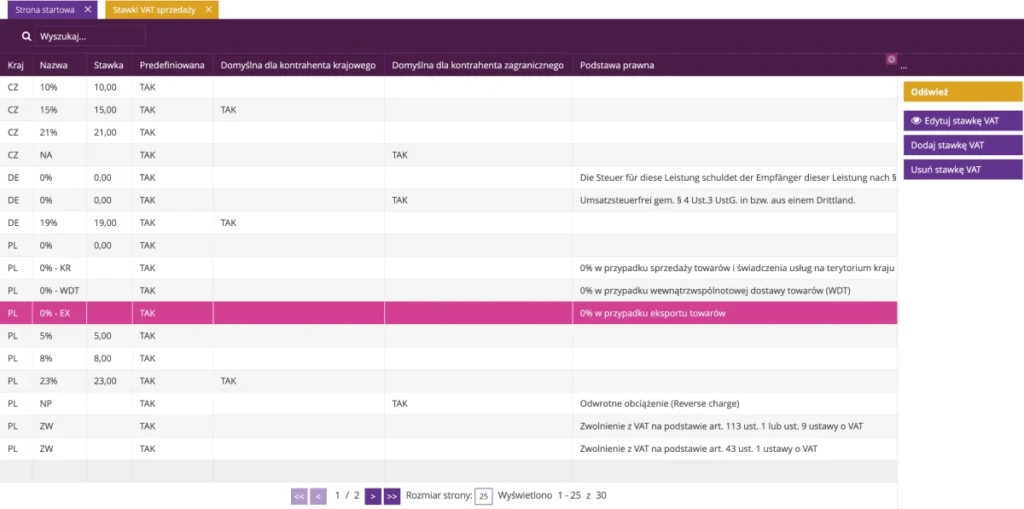Click the ellipsis next to column settings

click(904, 67)
